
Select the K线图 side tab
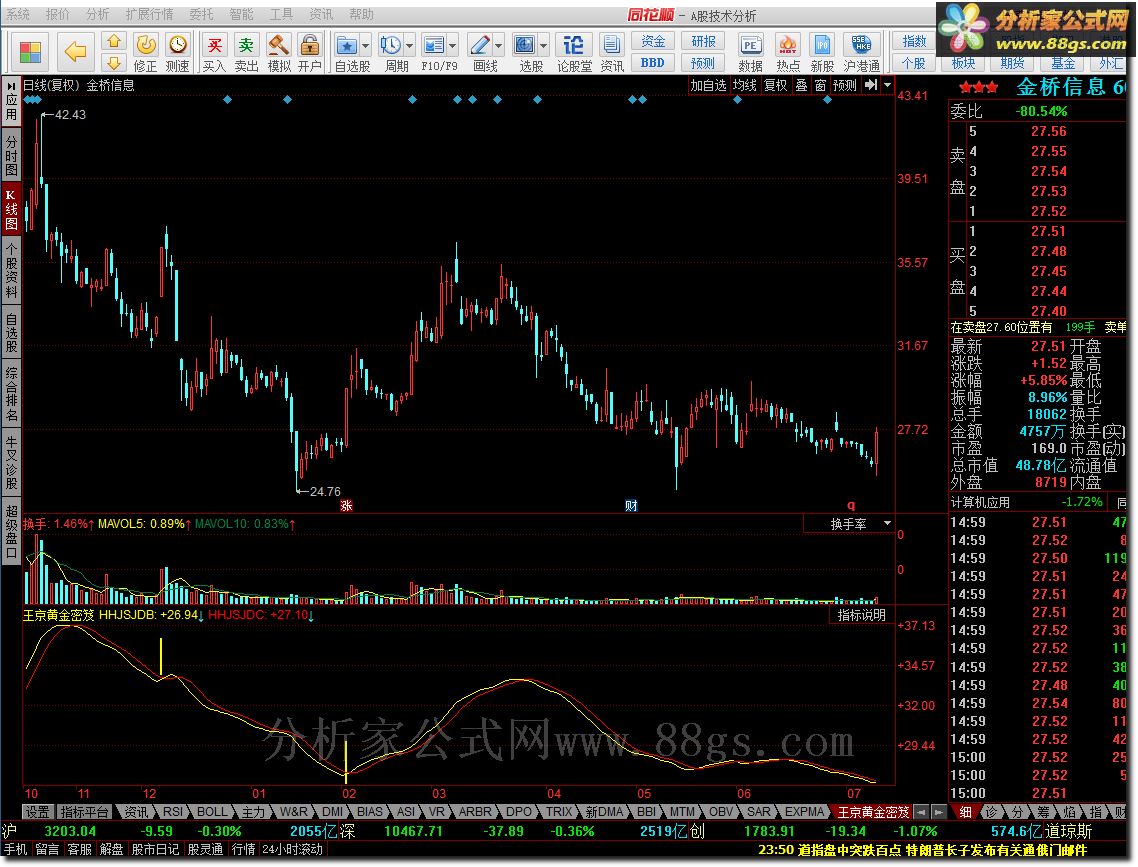click(12, 210)
